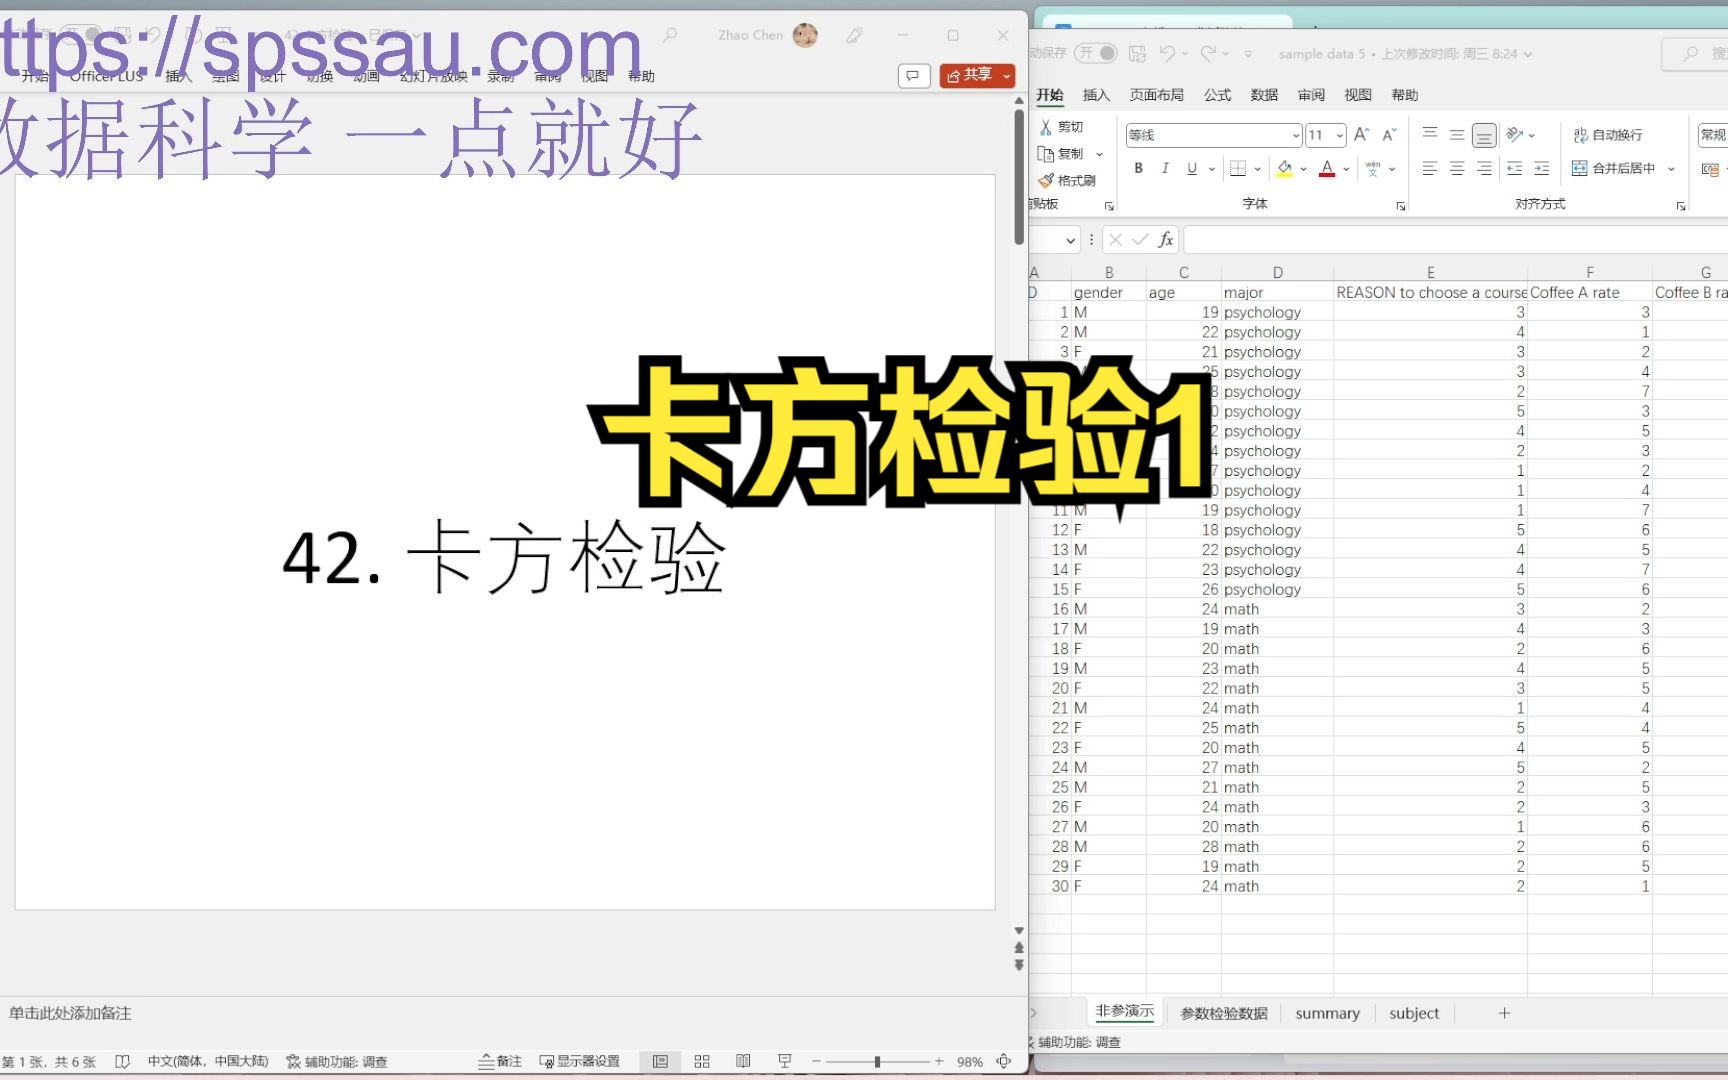The height and width of the screenshot is (1080, 1728).
Task: Toggle underline formatting in Excel
Action: click(1192, 168)
